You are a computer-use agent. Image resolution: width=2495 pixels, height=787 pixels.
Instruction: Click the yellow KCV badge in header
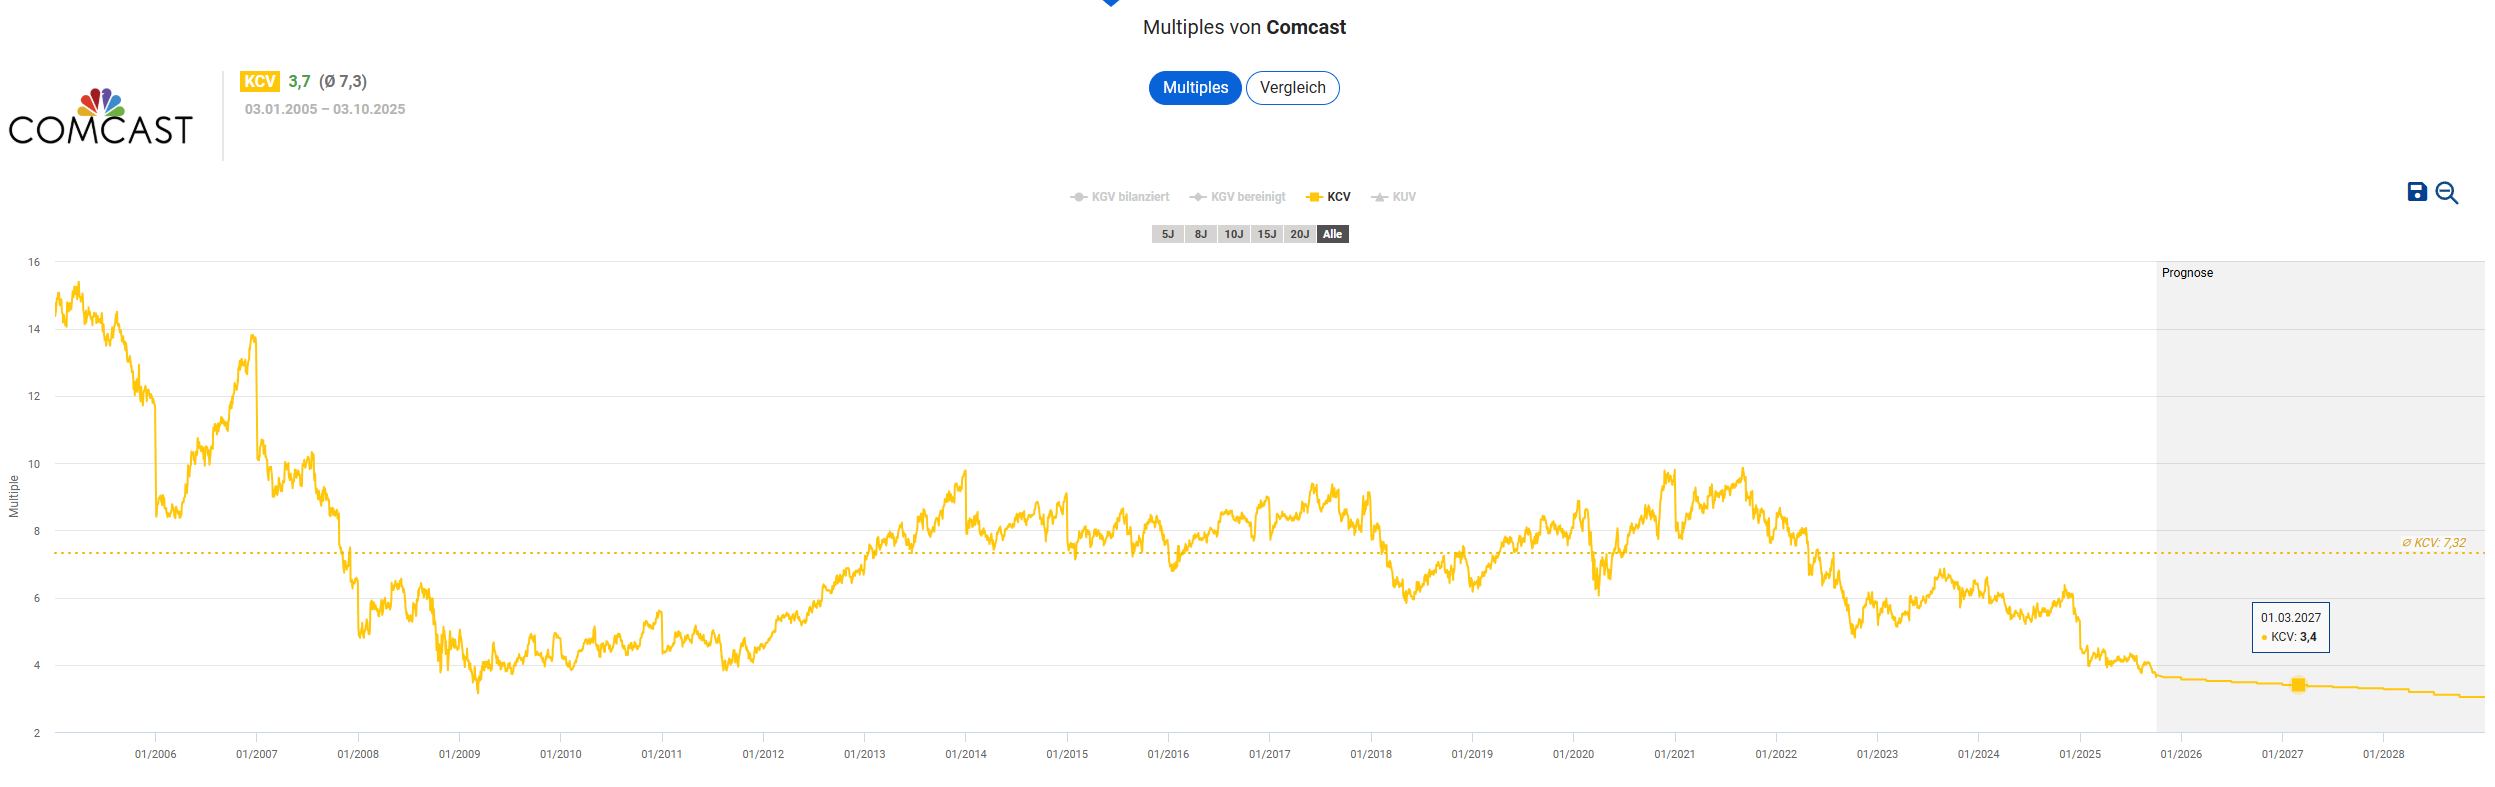click(x=259, y=81)
